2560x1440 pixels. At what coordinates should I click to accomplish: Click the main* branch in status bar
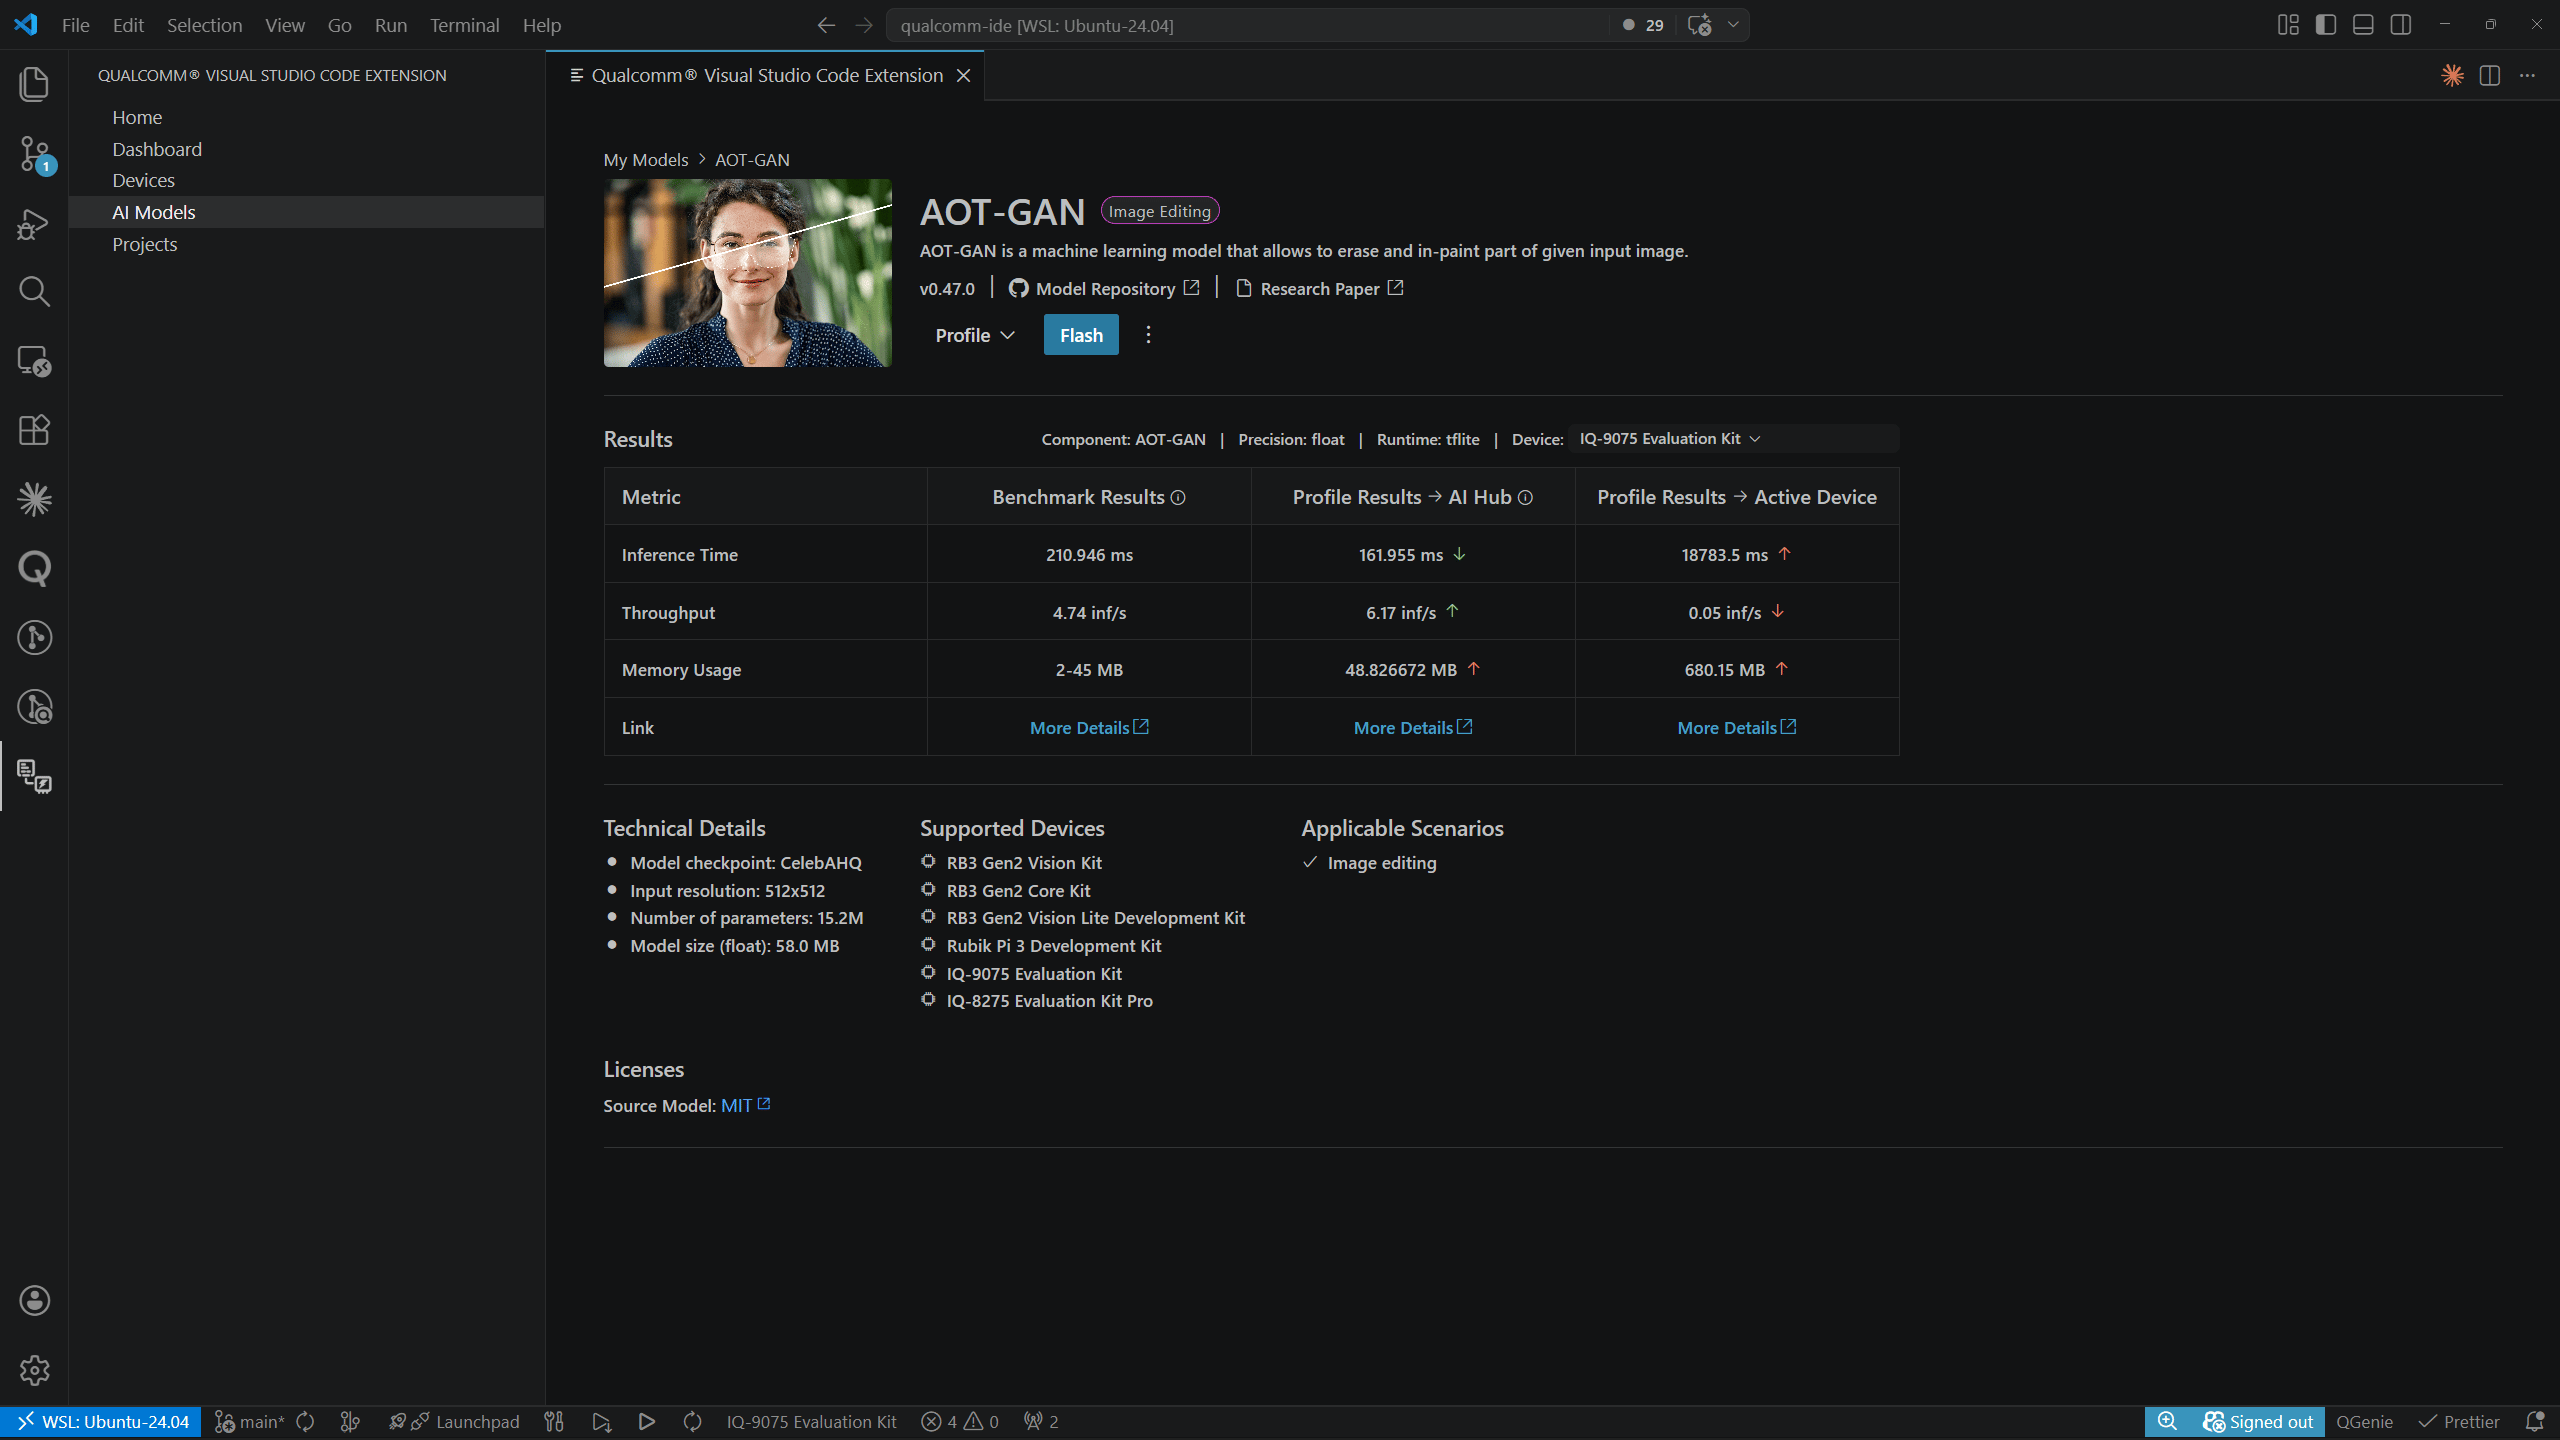pyautogui.click(x=250, y=1421)
